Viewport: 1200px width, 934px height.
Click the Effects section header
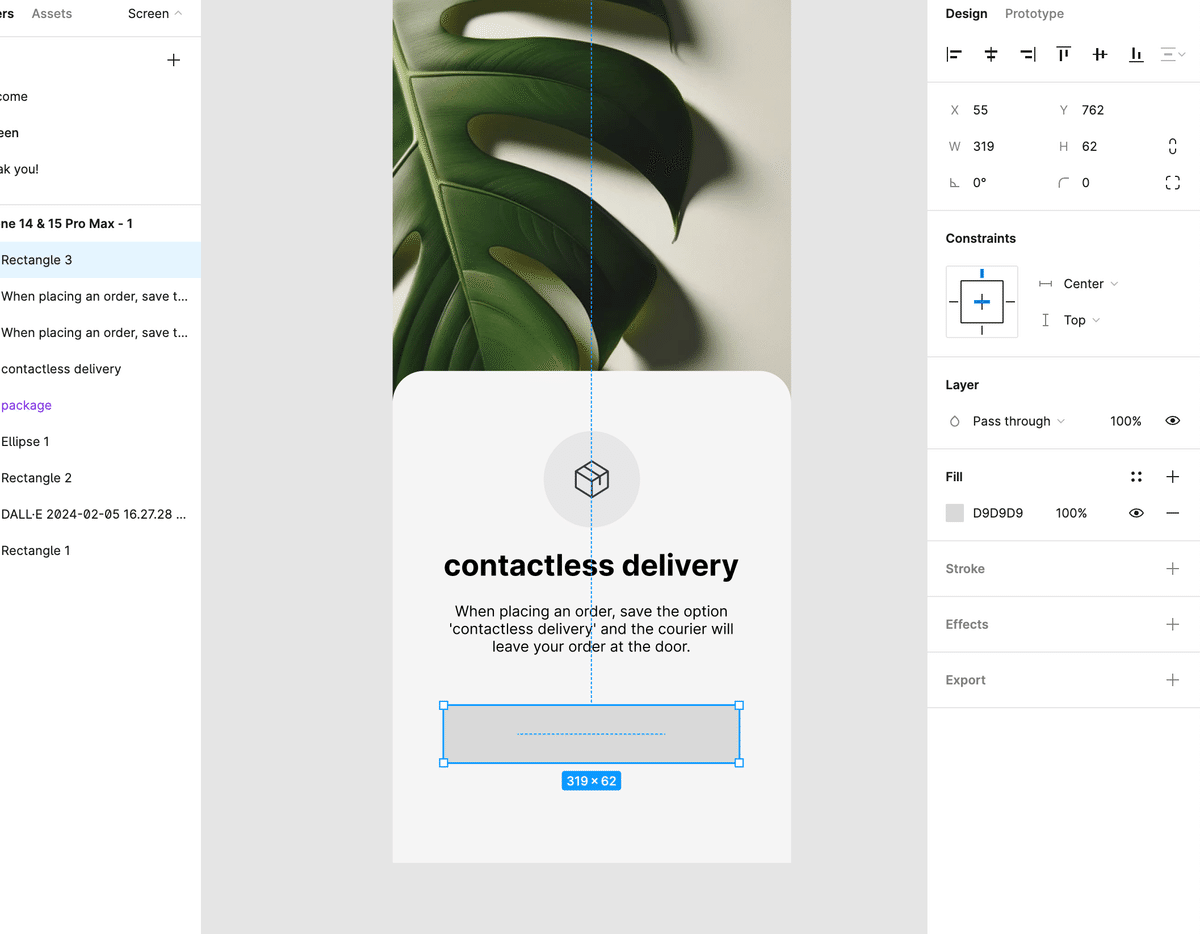tap(967, 624)
